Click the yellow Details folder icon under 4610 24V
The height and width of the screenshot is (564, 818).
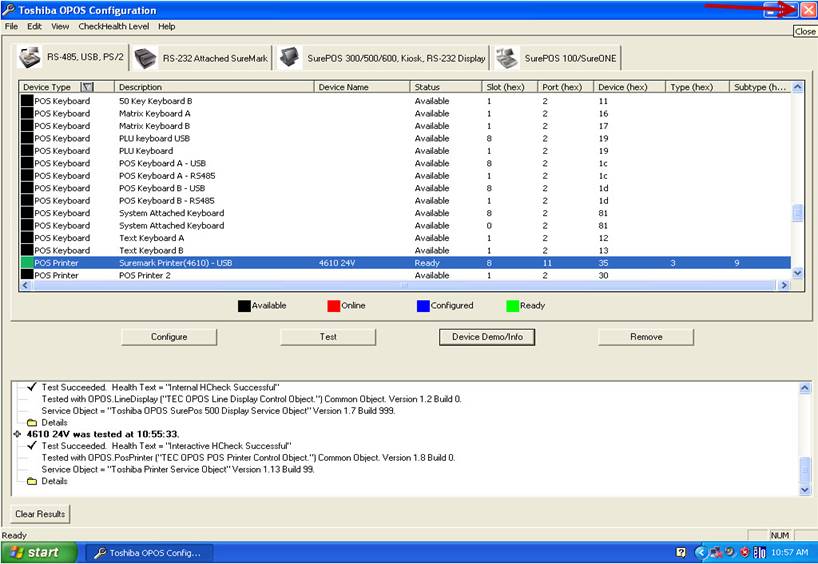pos(32,481)
